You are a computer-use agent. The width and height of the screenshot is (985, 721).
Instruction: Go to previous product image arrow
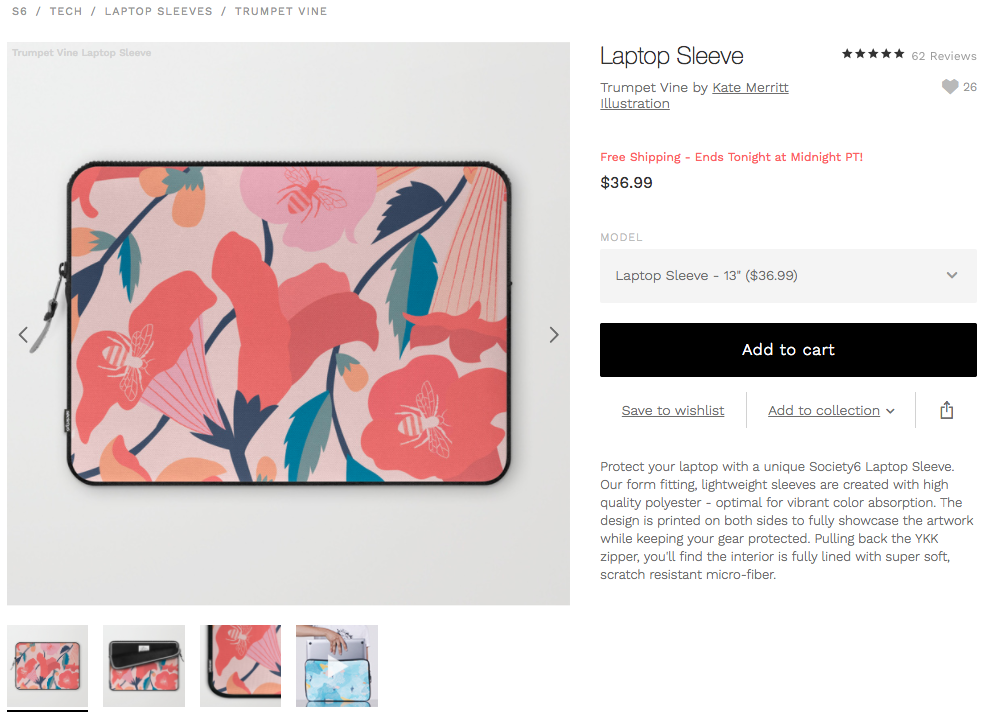23,335
